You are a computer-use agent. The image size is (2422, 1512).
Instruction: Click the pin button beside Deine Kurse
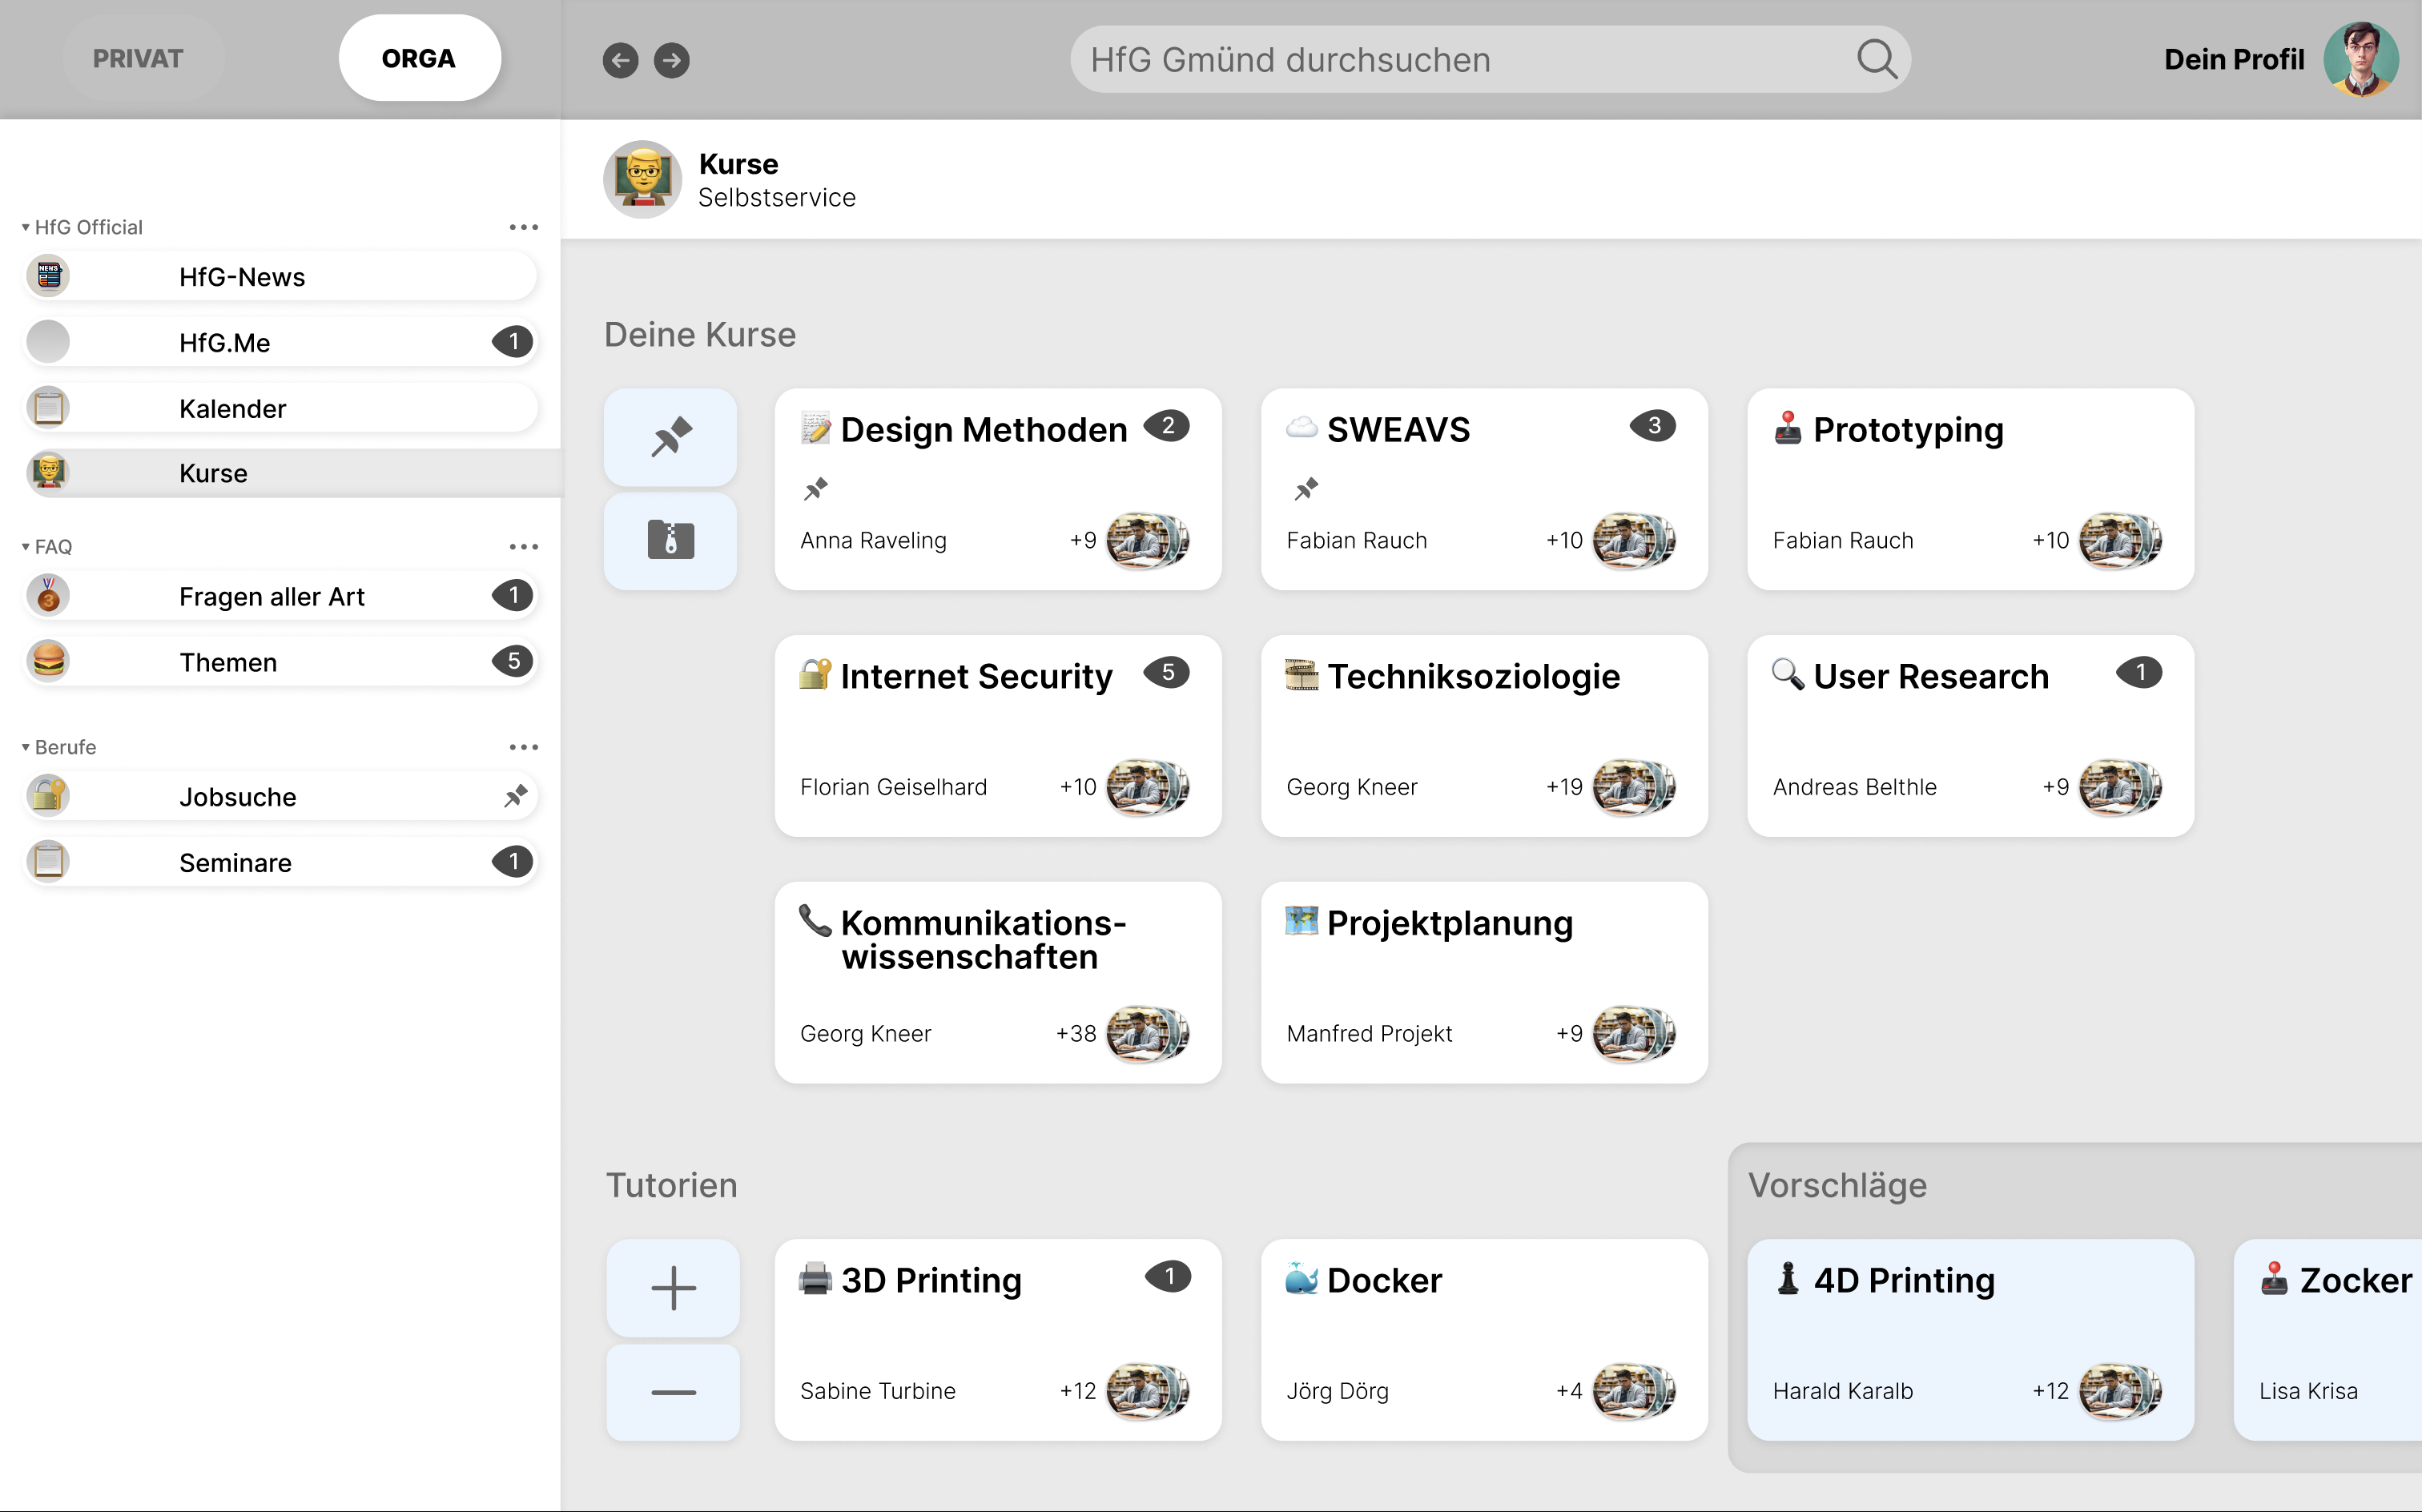coord(670,437)
